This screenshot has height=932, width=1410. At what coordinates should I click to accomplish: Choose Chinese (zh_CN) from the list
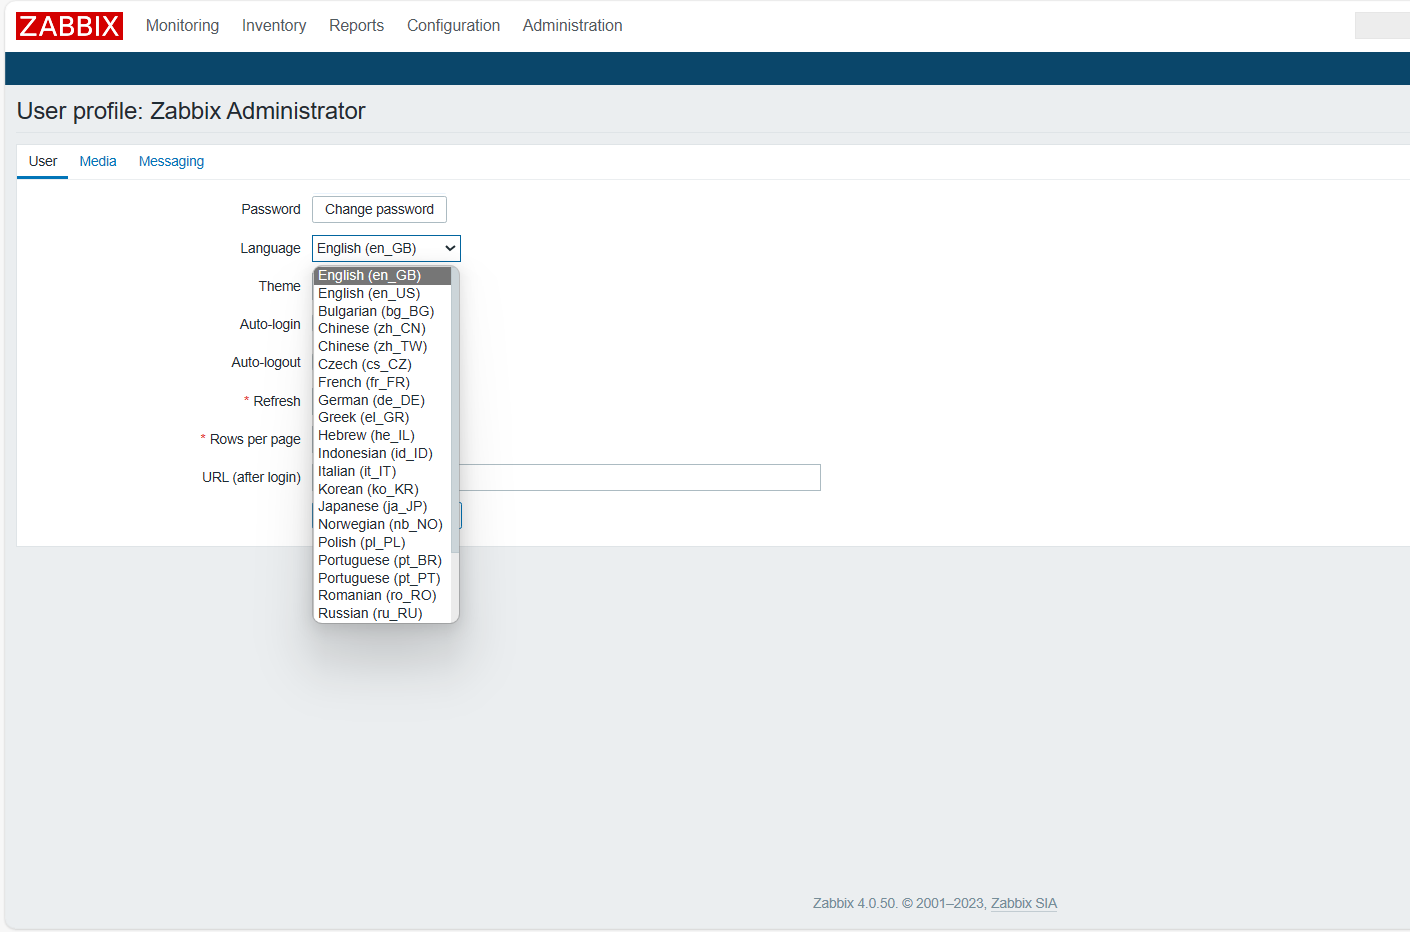pyautogui.click(x=382, y=328)
